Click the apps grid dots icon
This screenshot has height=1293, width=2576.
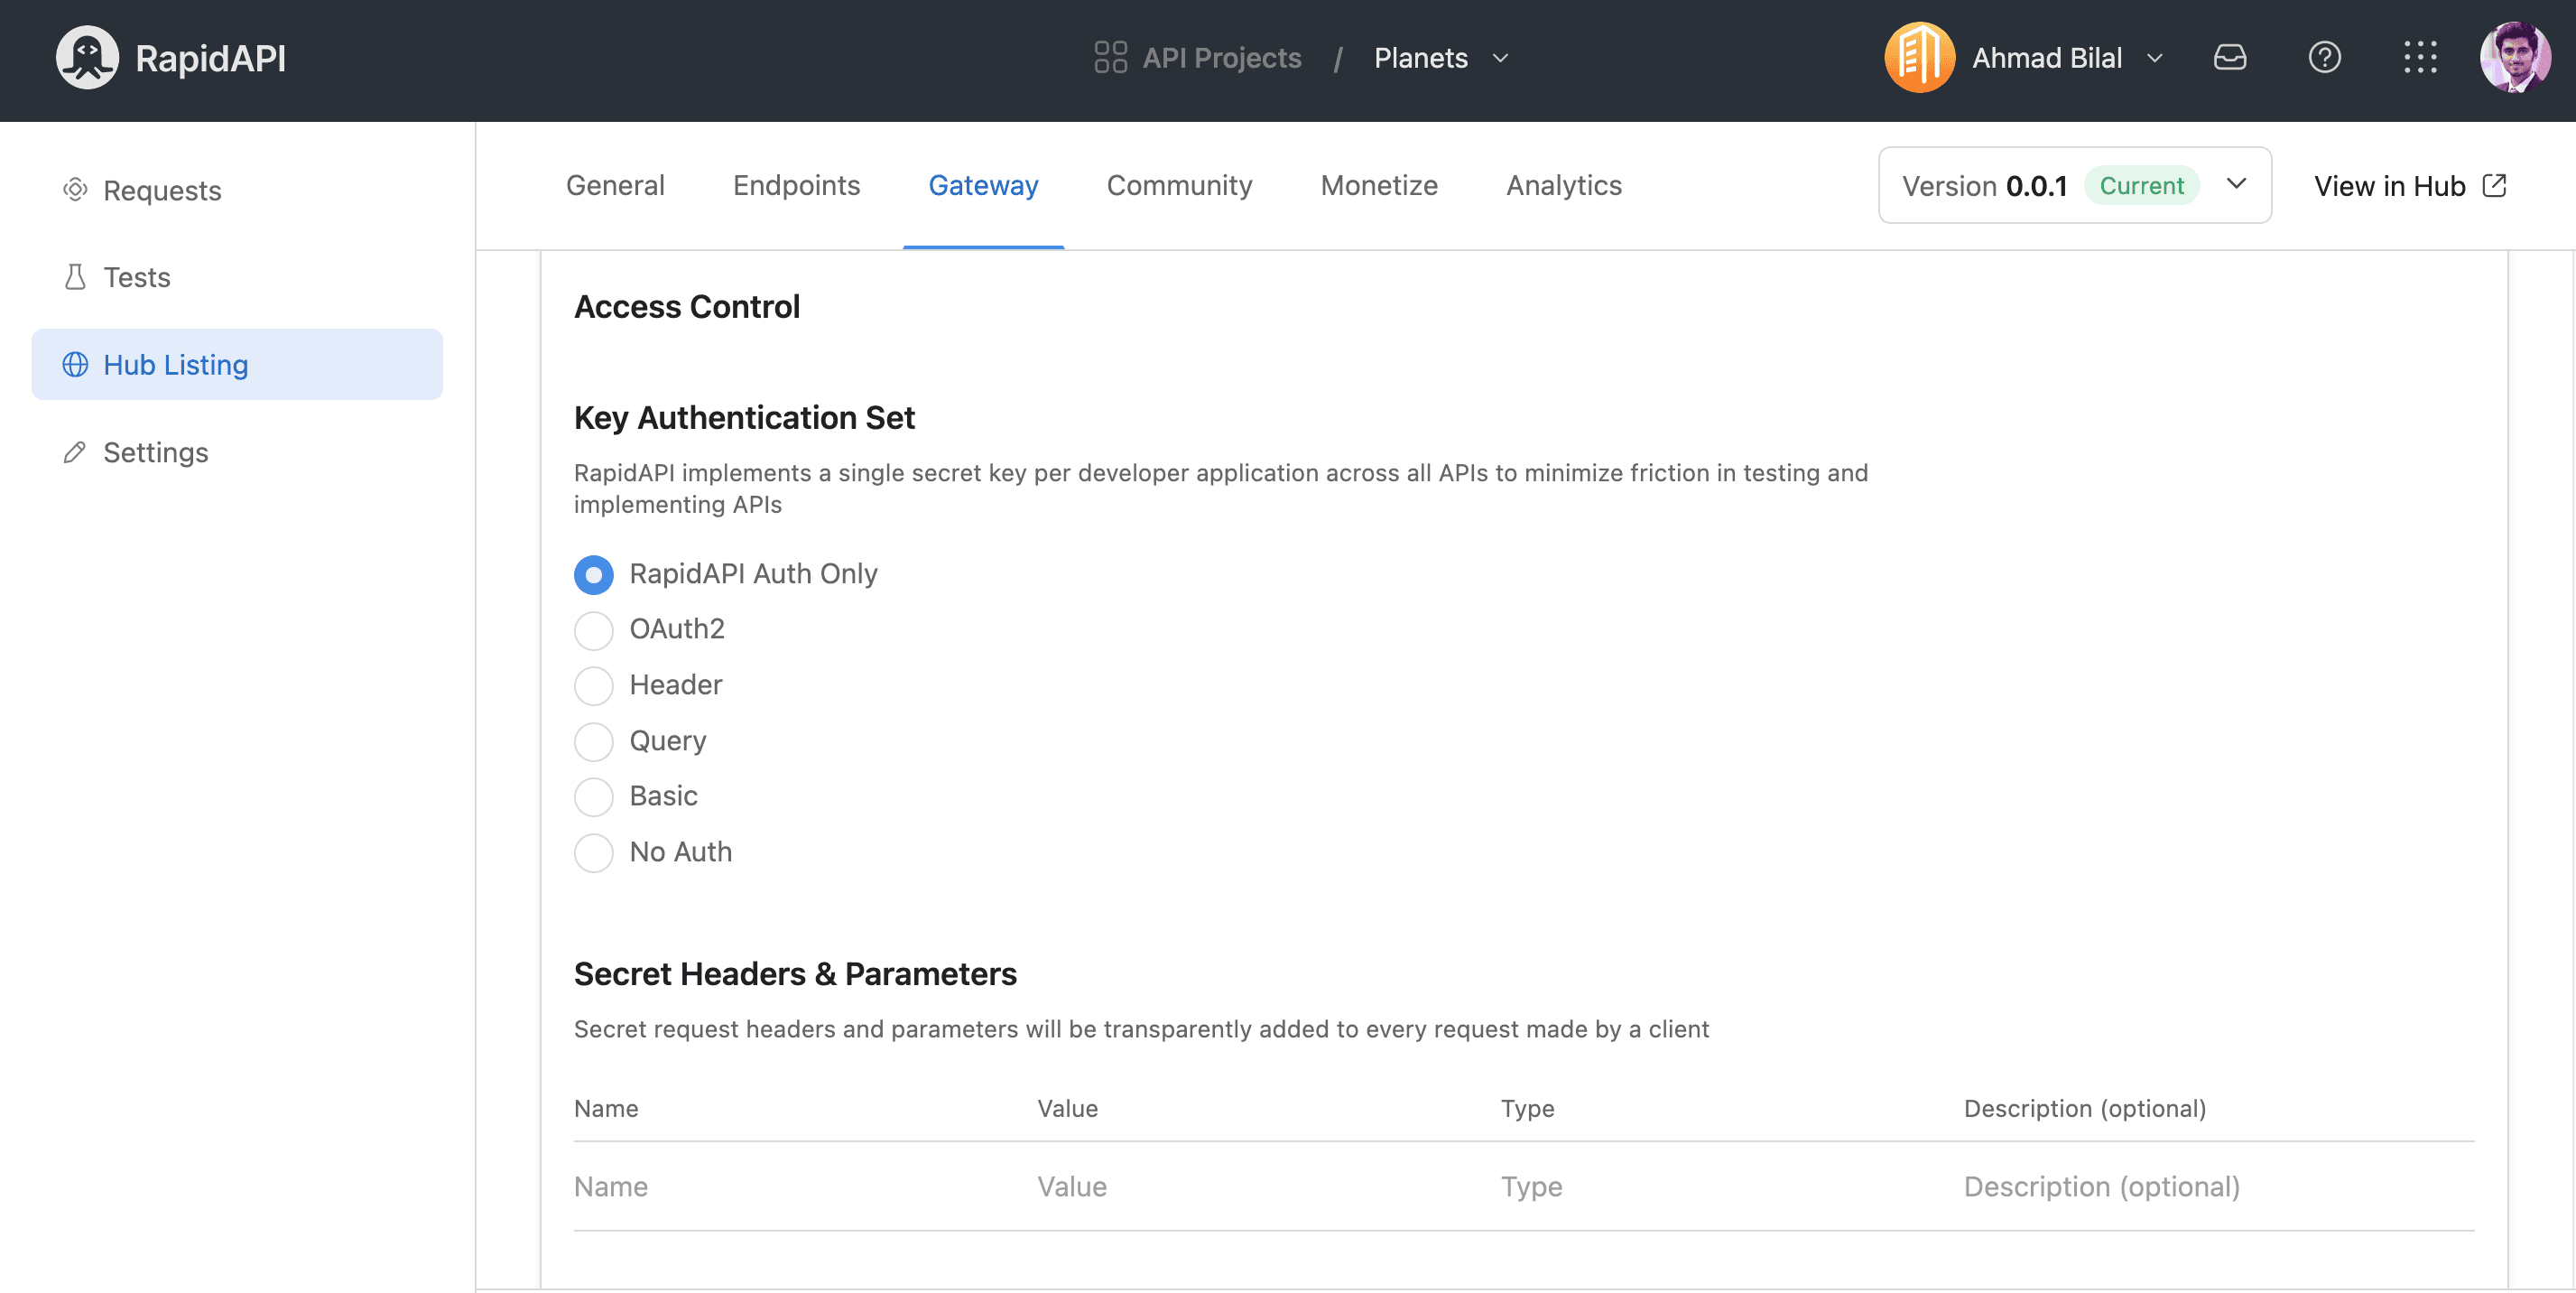pyautogui.click(x=2420, y=58)
